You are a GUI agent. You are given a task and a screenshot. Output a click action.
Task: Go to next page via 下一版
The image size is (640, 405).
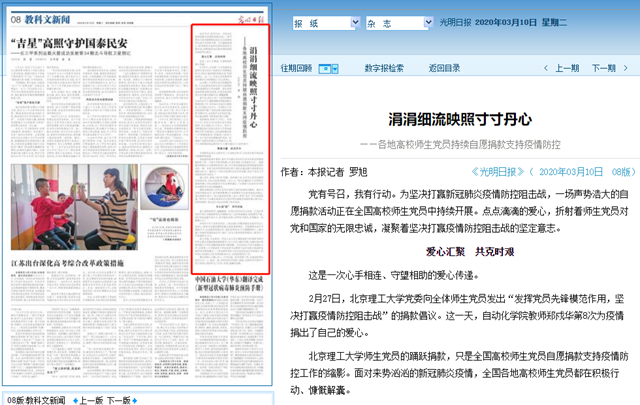119,399
